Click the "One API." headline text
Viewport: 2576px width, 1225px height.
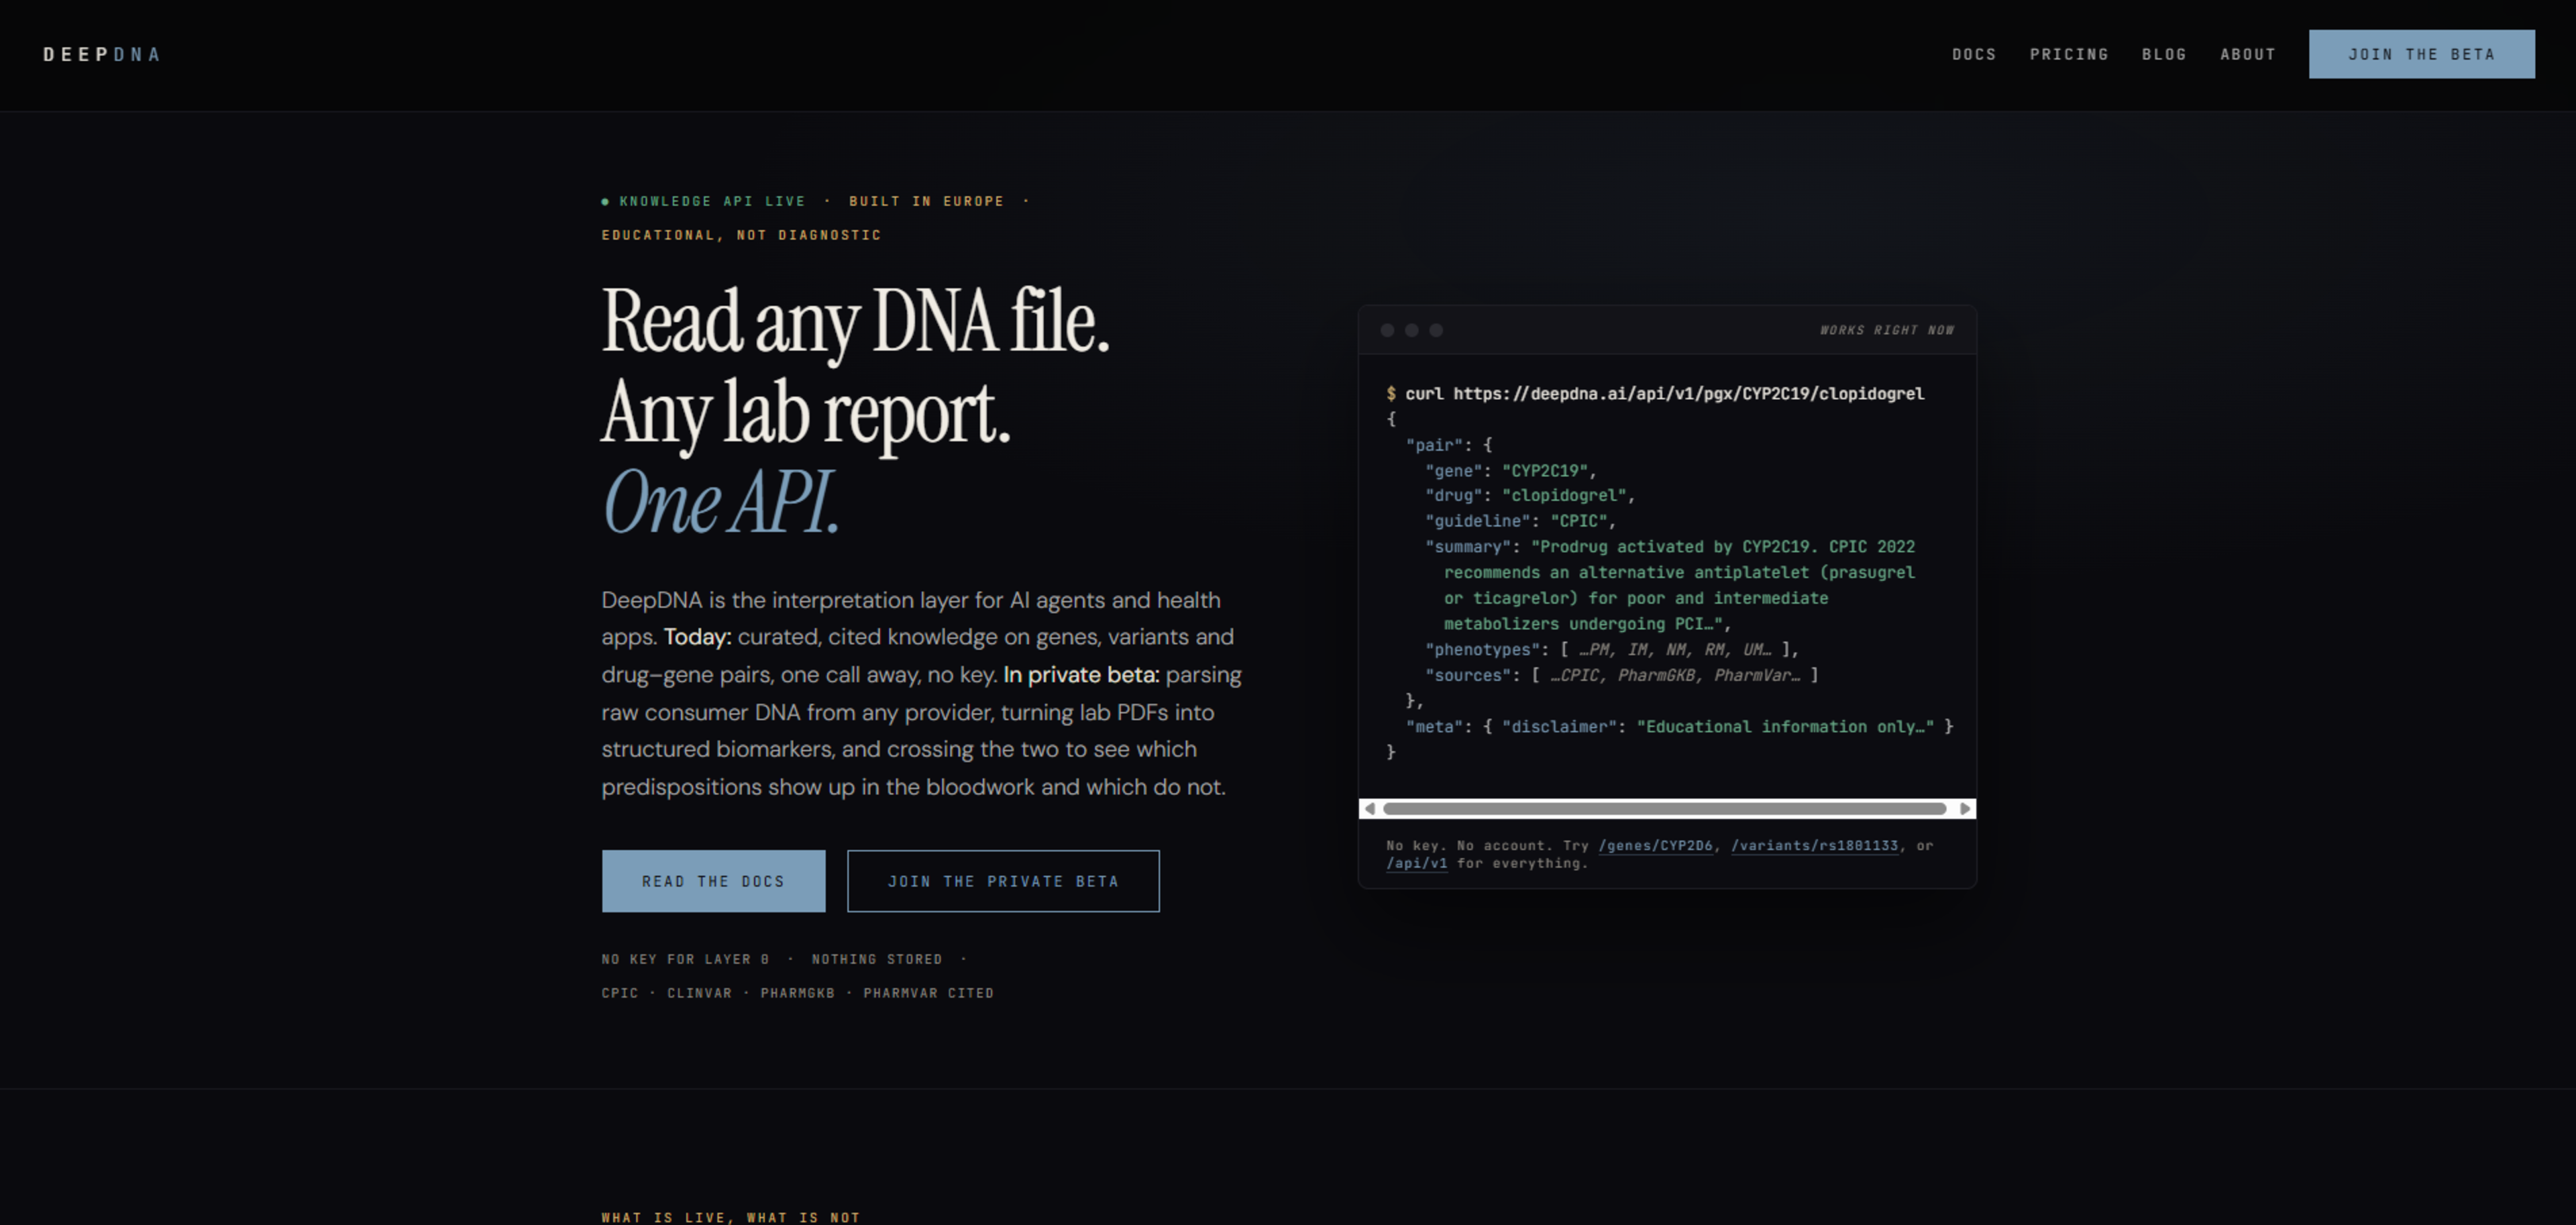[720, 502]
